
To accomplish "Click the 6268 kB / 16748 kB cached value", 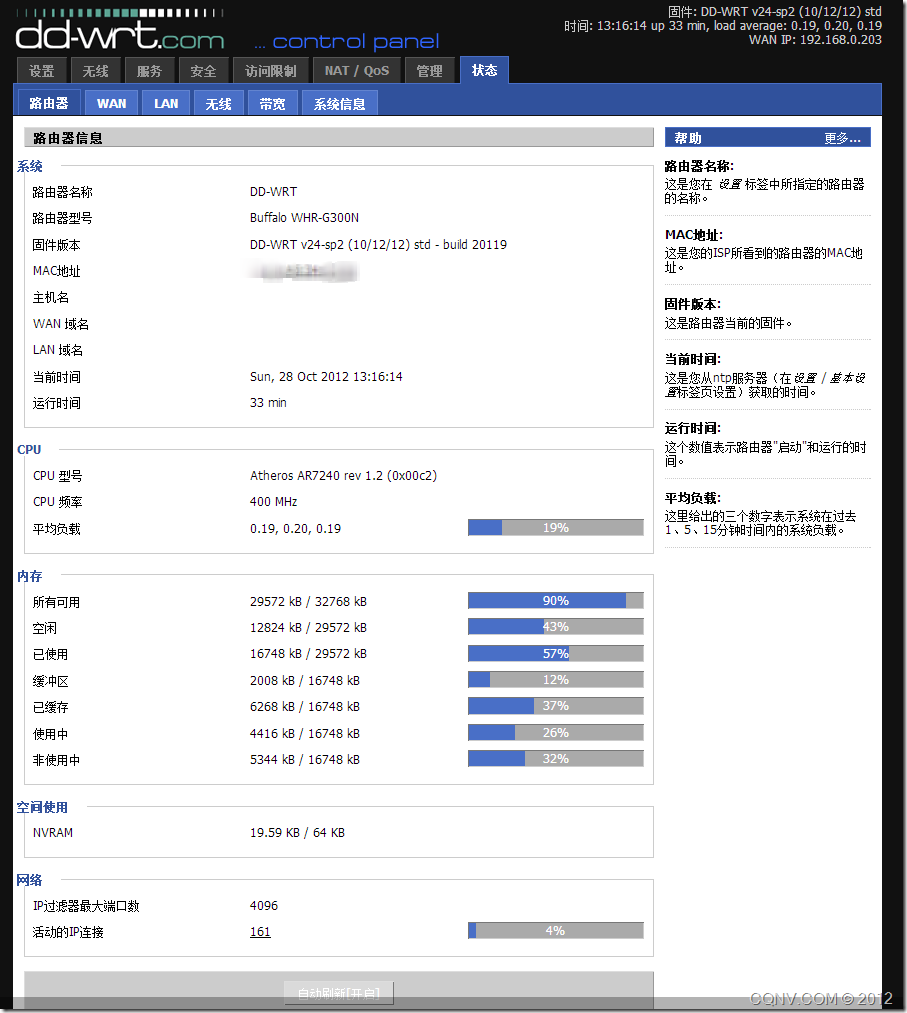I will (x=304, y=707).
